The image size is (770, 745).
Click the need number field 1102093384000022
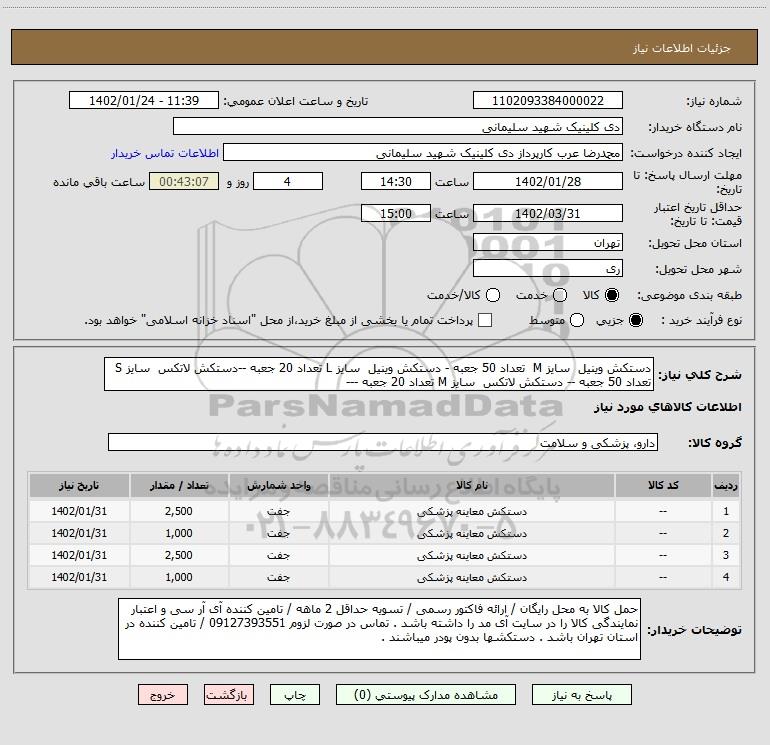(x=548, y=101)
